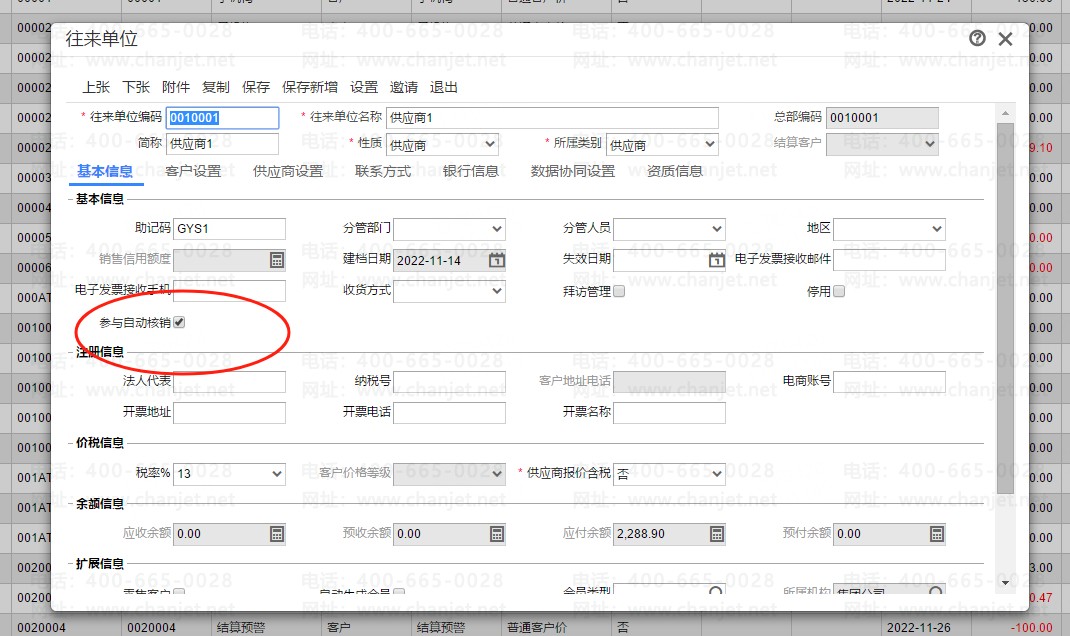This screenshot has width=1070, height=636.
Task: Click 下张 to go to next record
Action: (136, 87)
